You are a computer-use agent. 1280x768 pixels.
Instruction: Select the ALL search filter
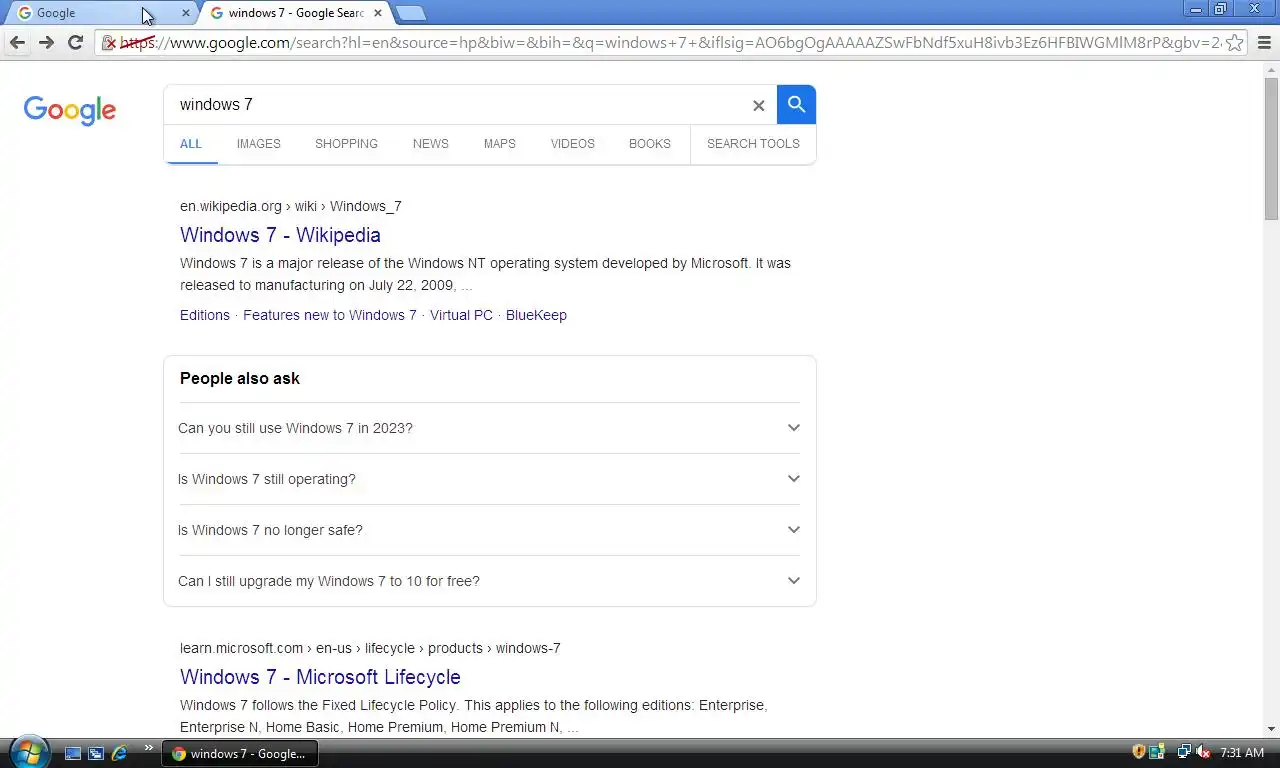point(191,144)
